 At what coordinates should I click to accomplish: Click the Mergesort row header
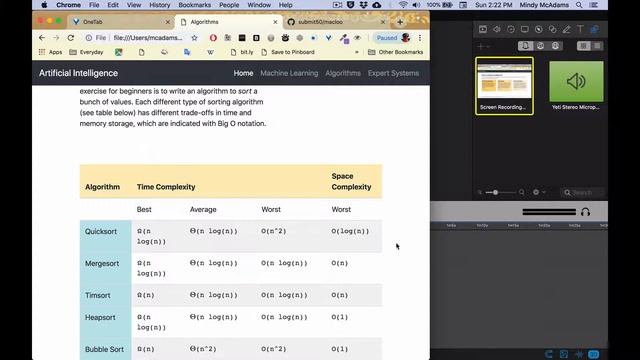[105, 268]
